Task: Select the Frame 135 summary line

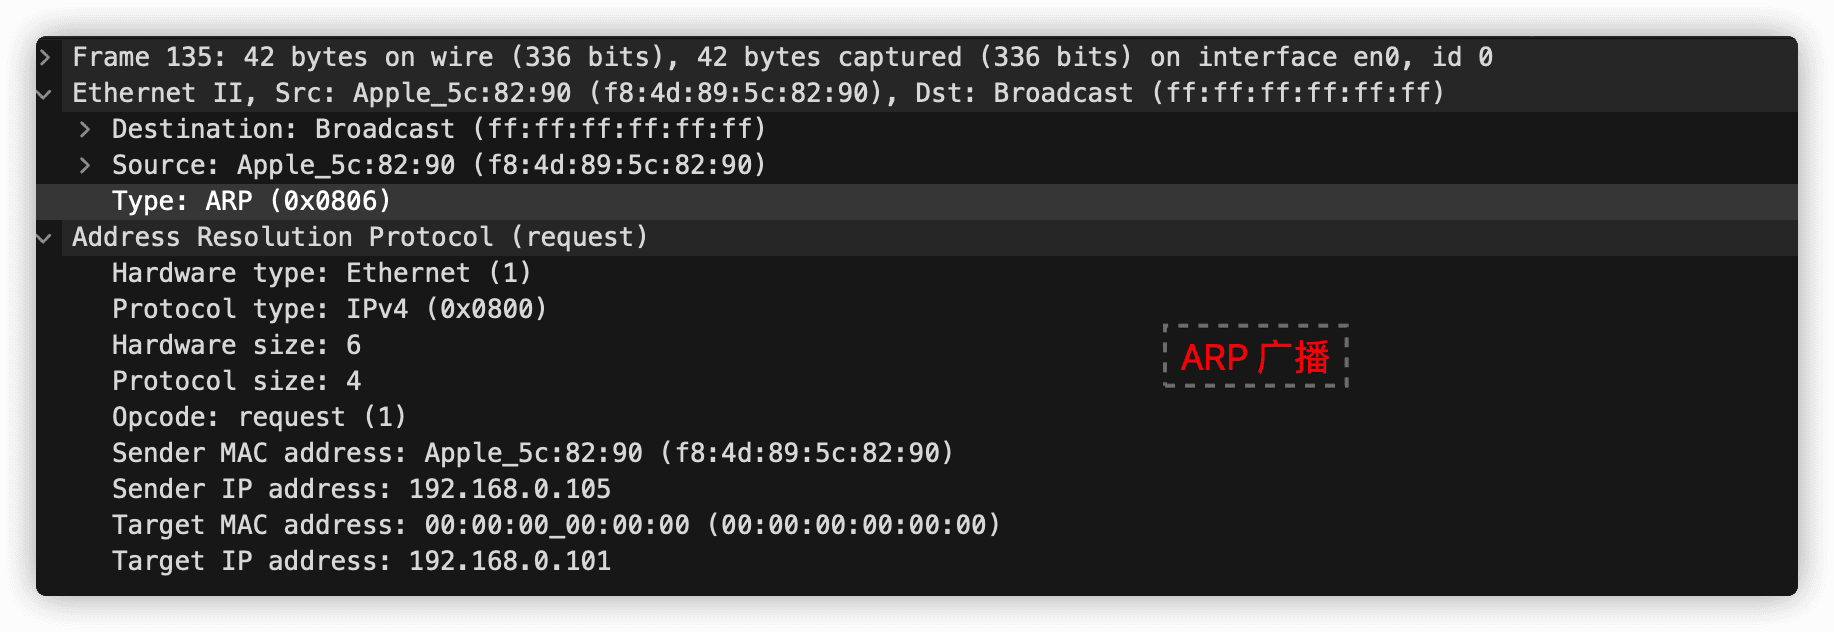Action: [783, 58]
